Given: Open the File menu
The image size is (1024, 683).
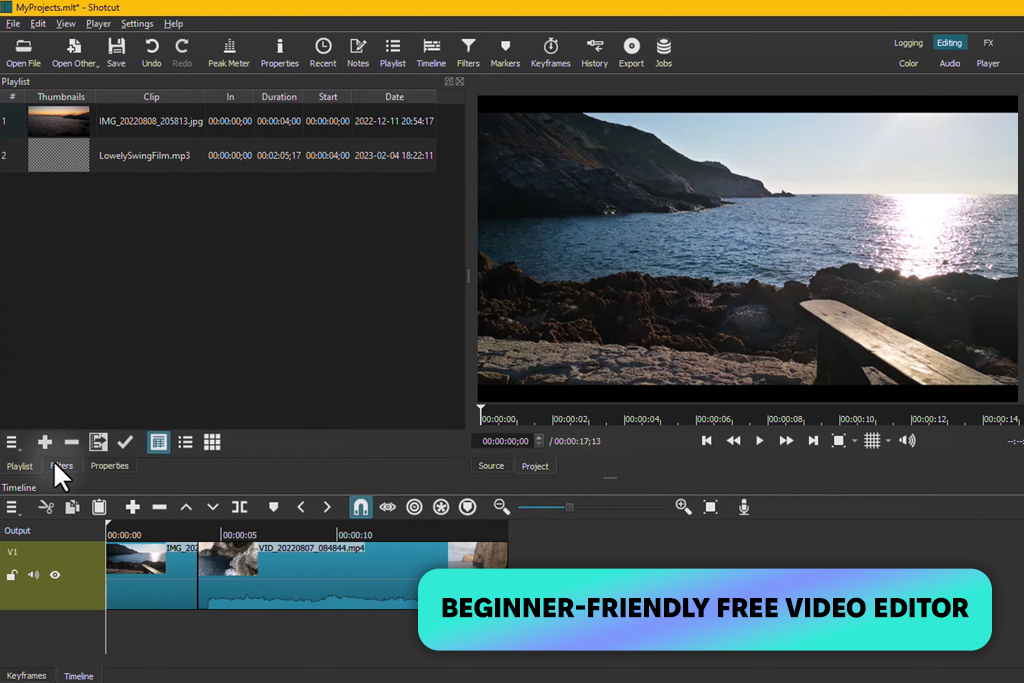Looking at the screenshot, I should pos(13,24).
